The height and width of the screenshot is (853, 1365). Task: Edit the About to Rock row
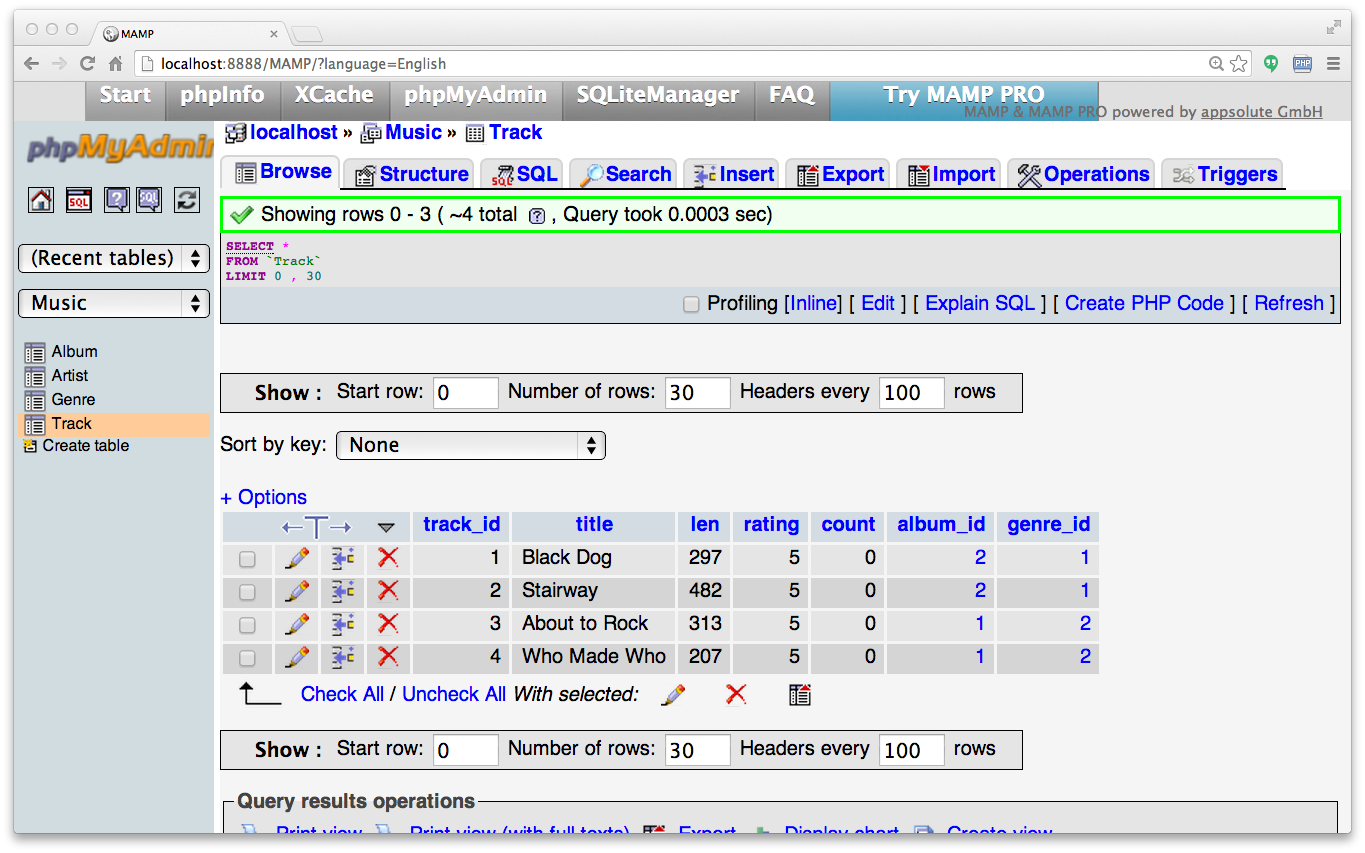297,624
